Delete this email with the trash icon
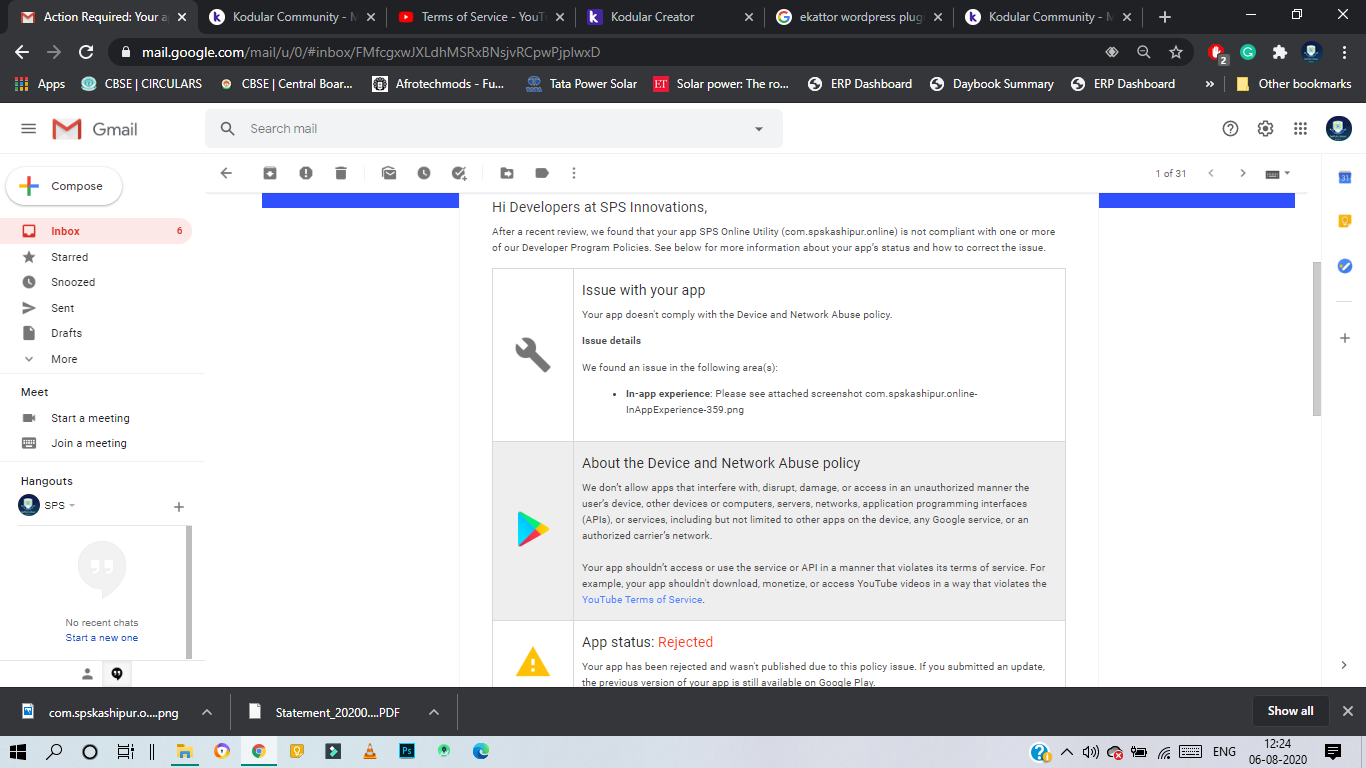 [341, 173]
